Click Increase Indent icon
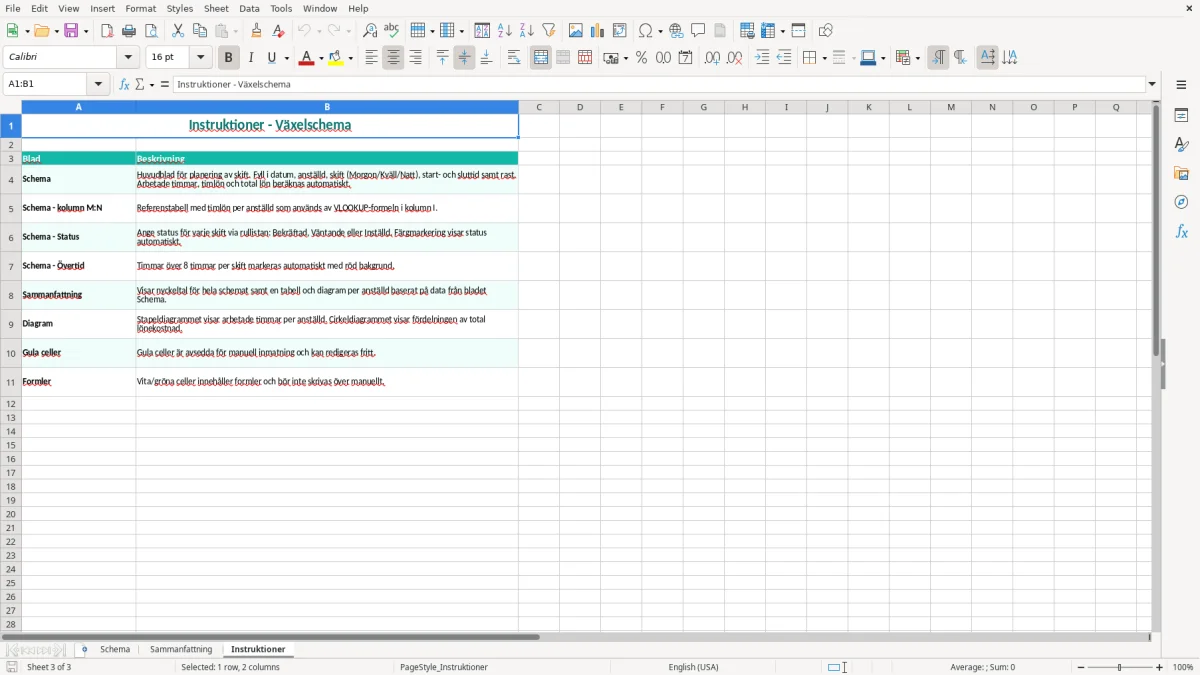The height and width of the screenshot is (675, 1200). click(x=762, y=58)
